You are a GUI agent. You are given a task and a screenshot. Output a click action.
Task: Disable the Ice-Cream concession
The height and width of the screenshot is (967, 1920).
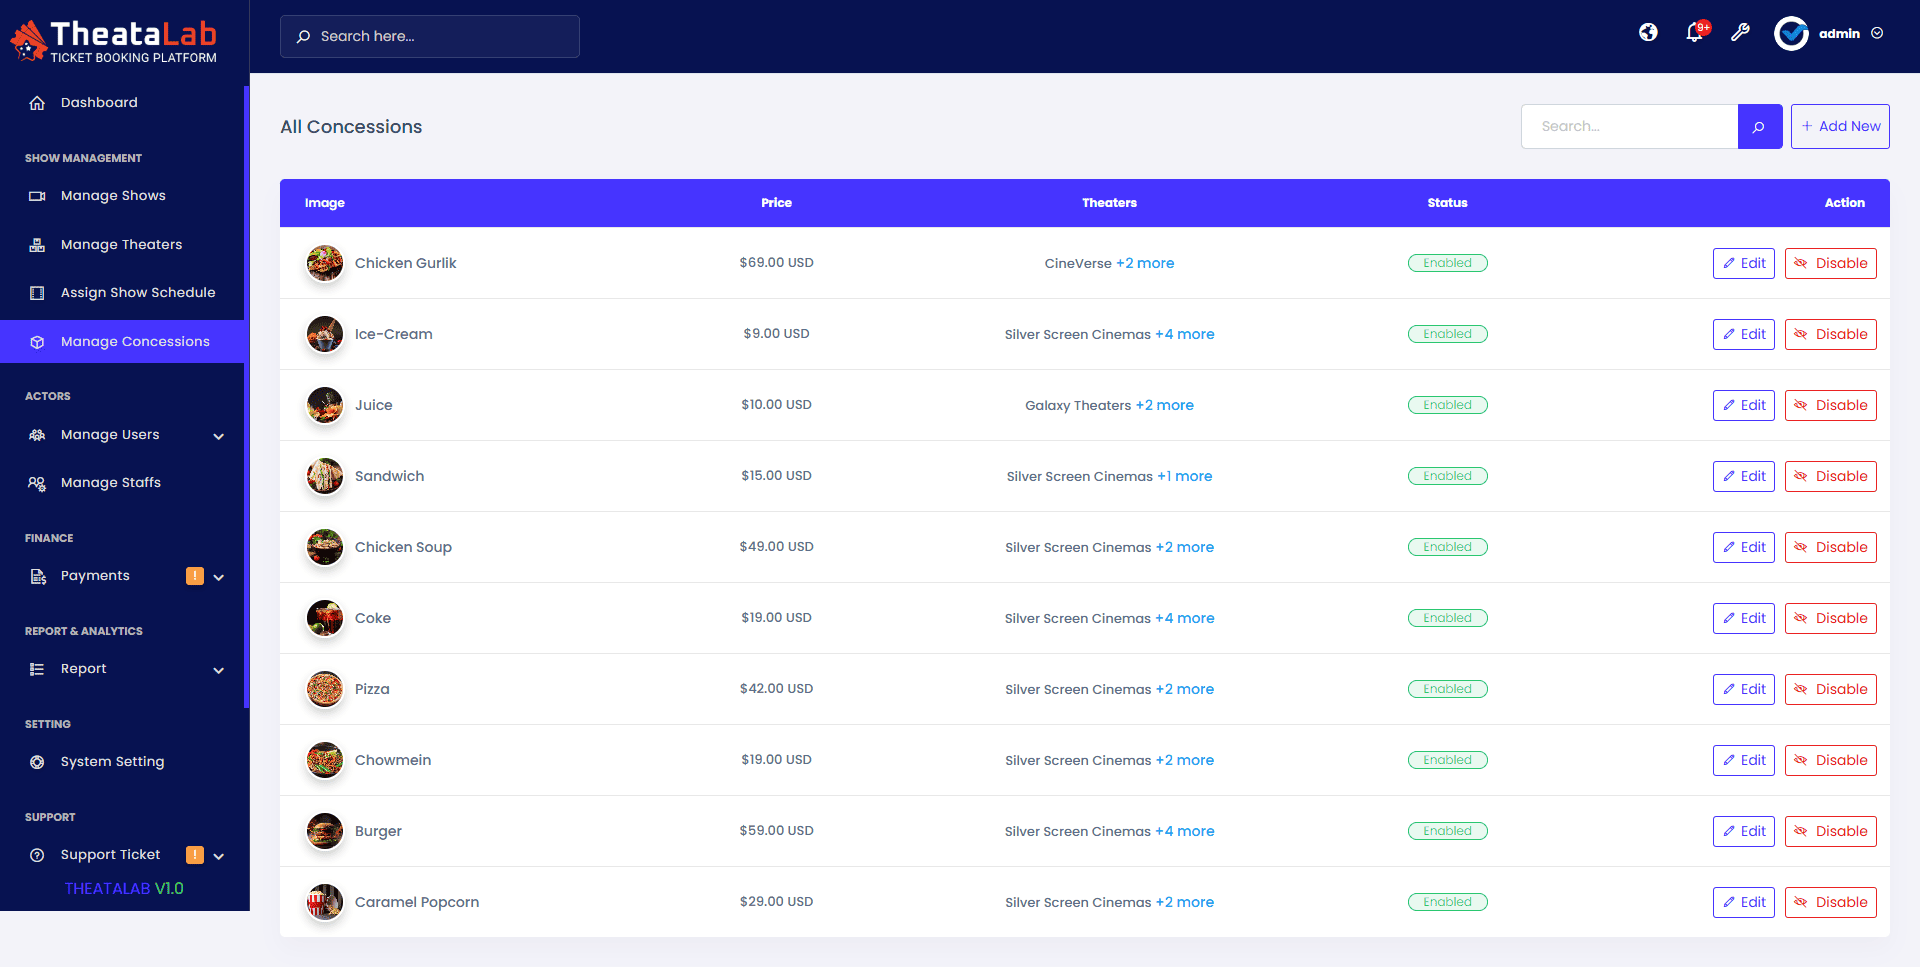1831,334
